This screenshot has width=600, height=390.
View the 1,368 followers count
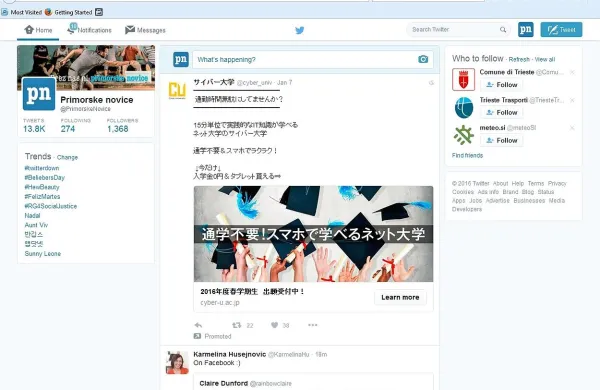coord(122,126)
